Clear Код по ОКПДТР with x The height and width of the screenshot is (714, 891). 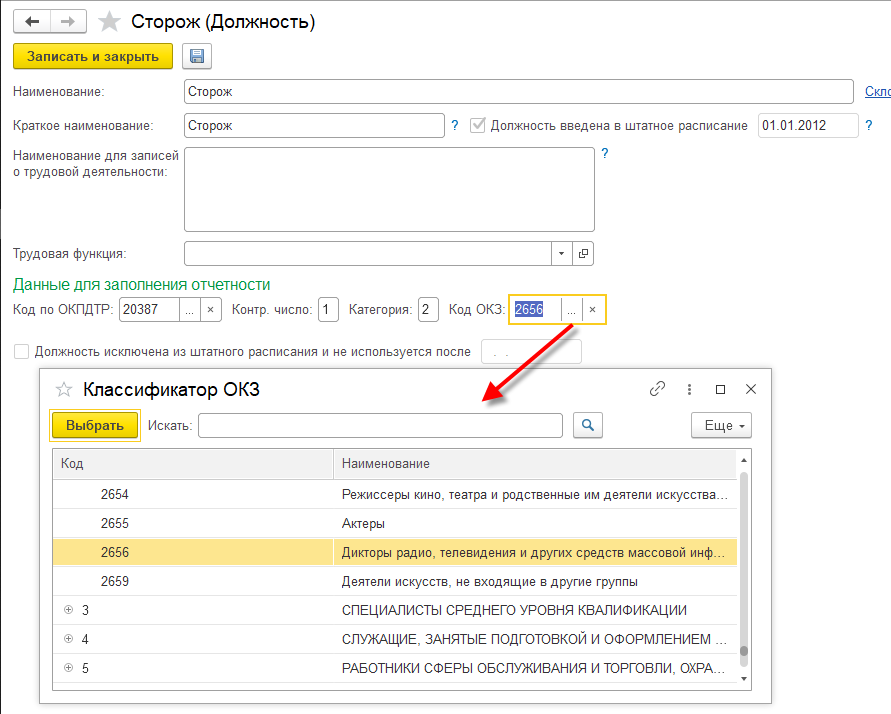(x=210, y=310)
